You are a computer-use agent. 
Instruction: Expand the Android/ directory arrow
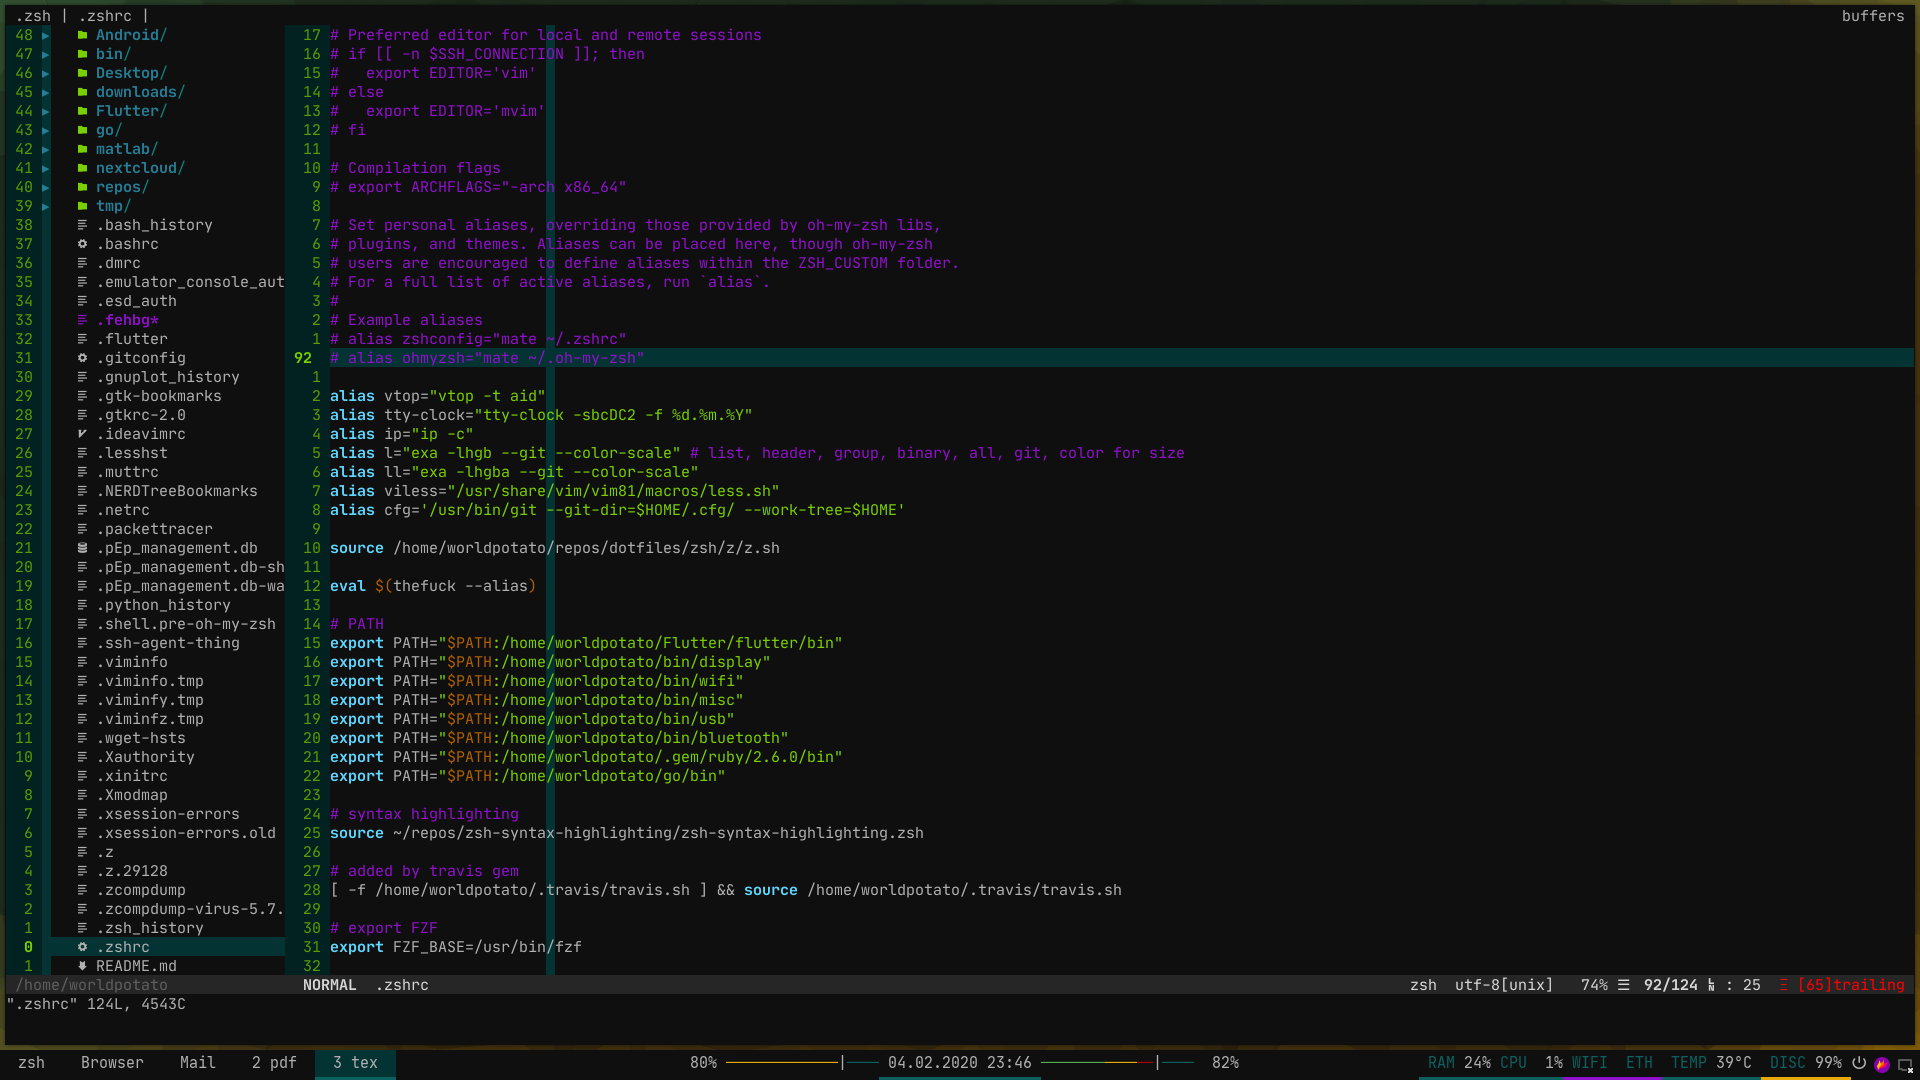[46, 35]
